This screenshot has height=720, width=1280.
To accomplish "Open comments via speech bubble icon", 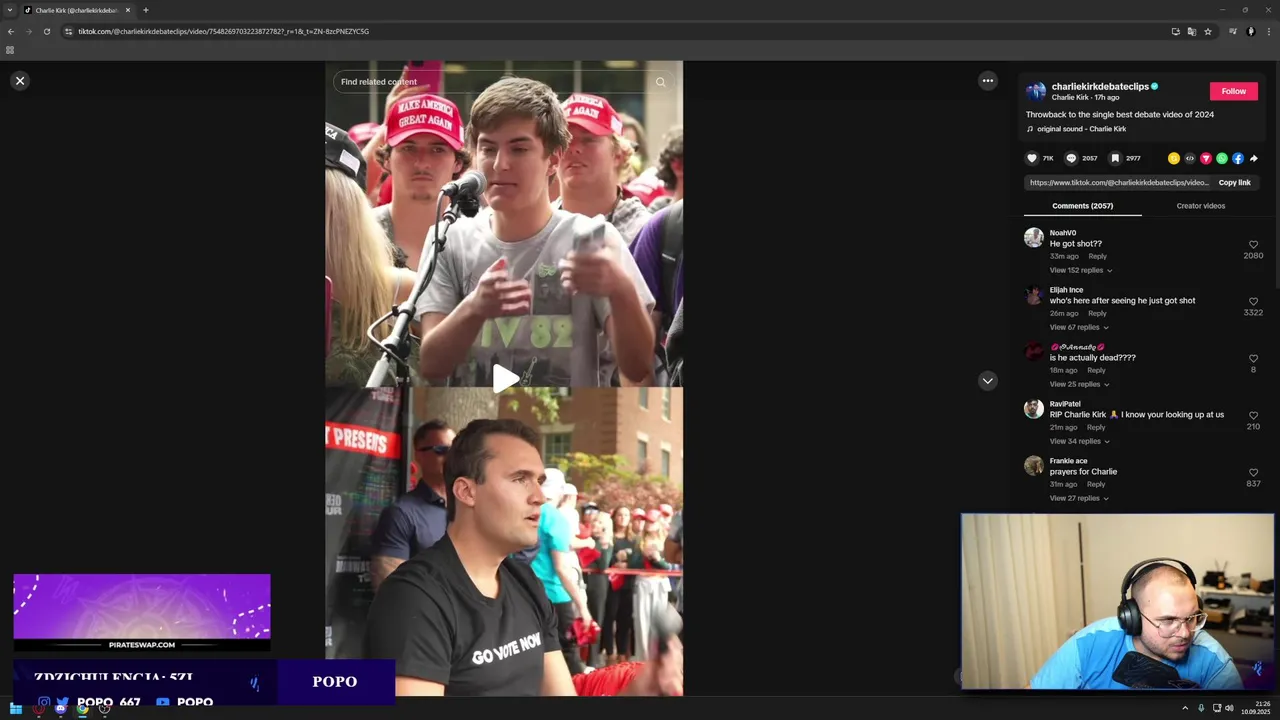I will pyautogui.click(x=1071, y=158).
